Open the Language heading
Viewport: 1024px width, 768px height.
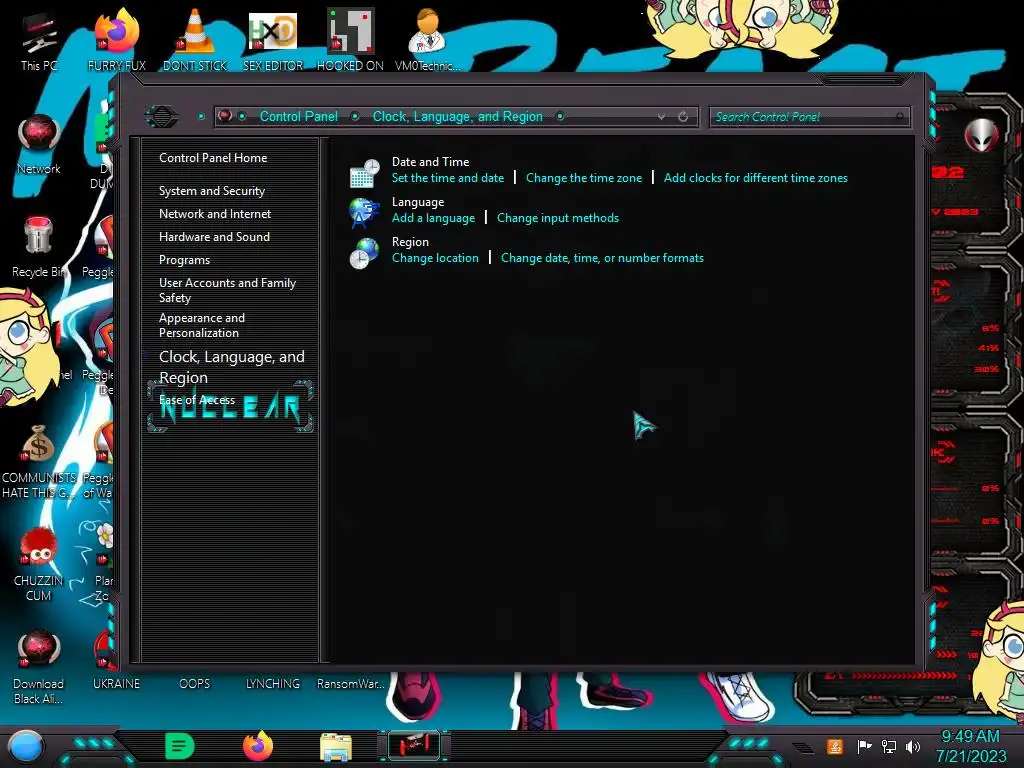pyautogui.click(x=418, y=202)
